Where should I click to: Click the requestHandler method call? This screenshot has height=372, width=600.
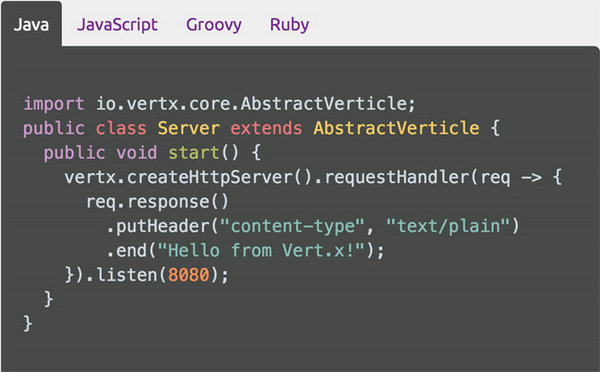coord(397,178)
